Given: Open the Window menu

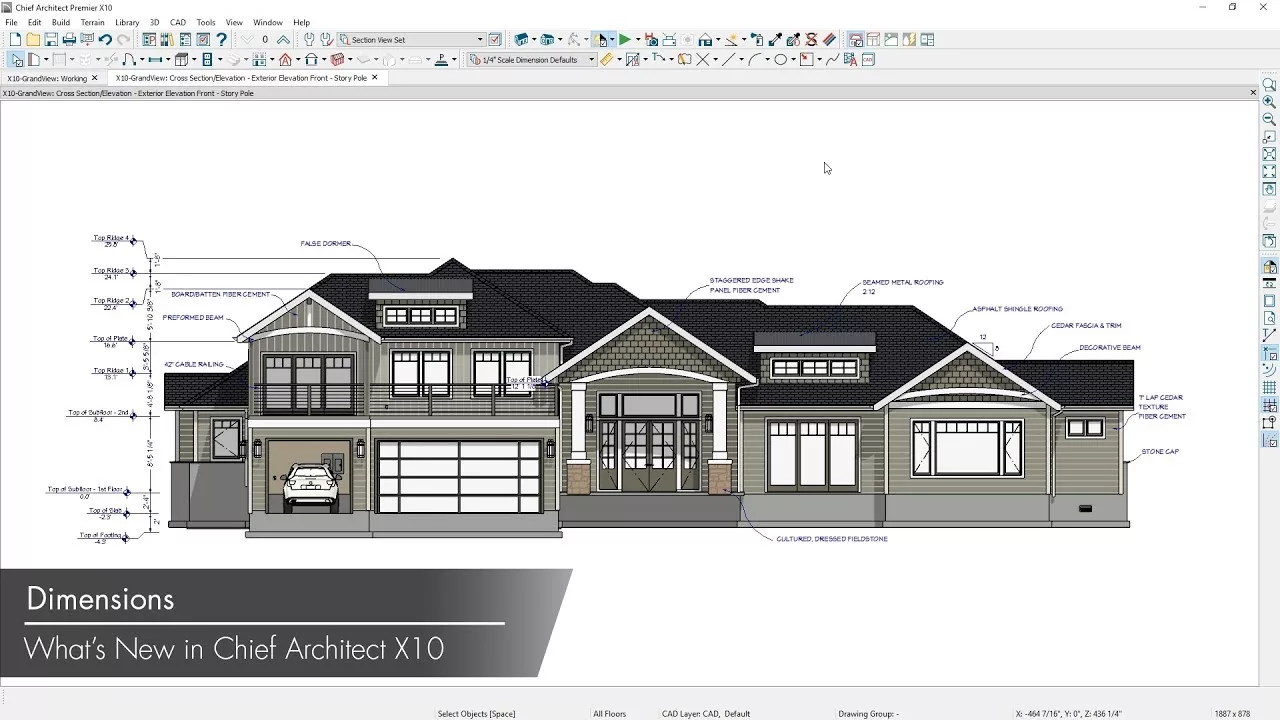Looking at the screenshot, I should click(x=267, y=22).
